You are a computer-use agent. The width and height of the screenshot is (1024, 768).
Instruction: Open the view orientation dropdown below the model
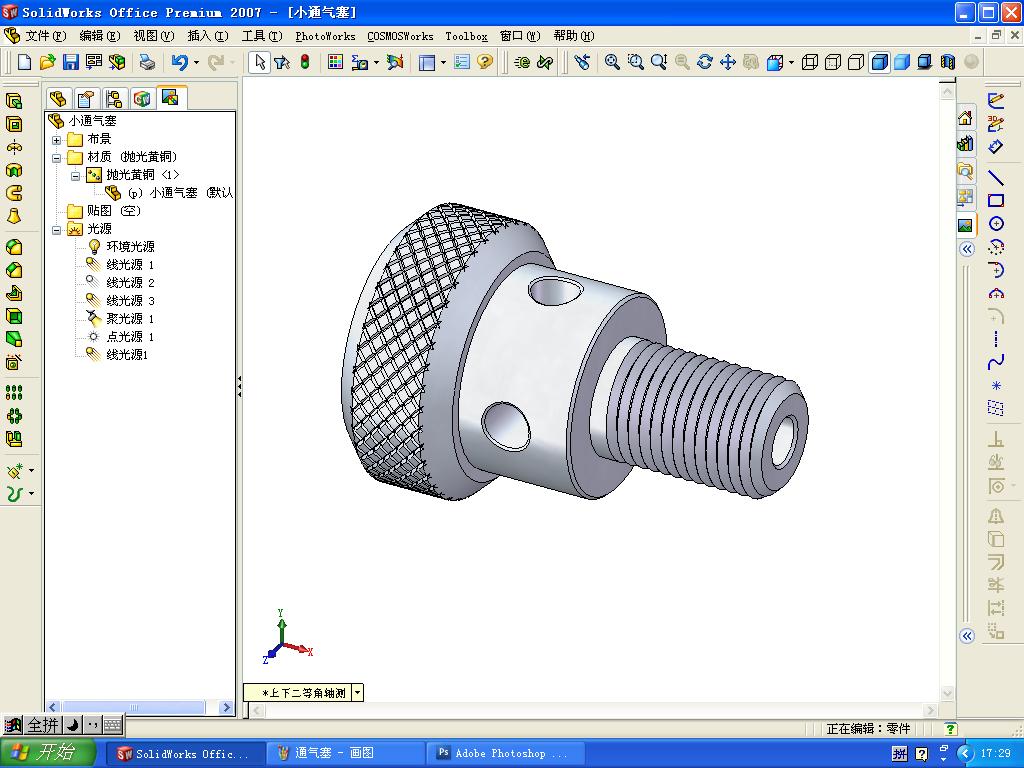pyautogui.click(x=358, y=693)
